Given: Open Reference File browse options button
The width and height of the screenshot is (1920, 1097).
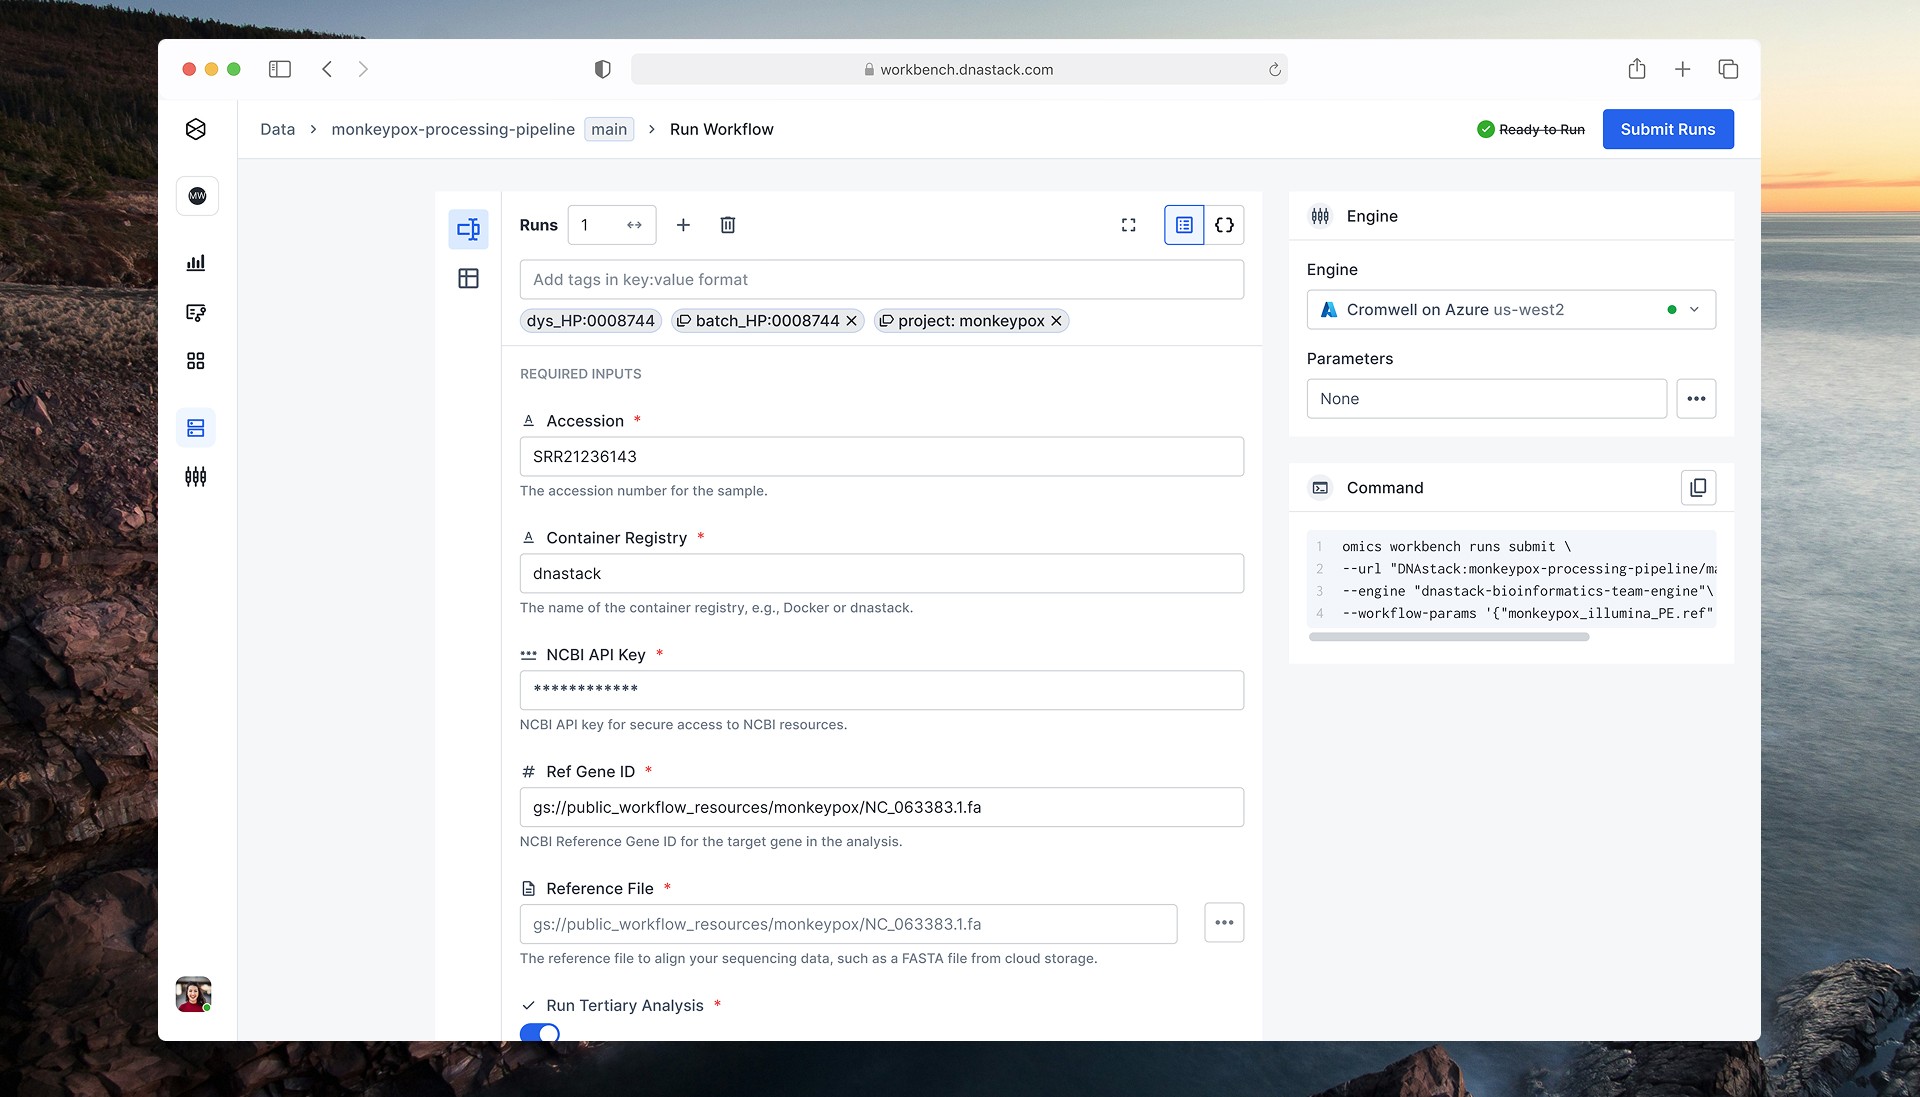Looking at the screenshot, I should [1224, 923].
